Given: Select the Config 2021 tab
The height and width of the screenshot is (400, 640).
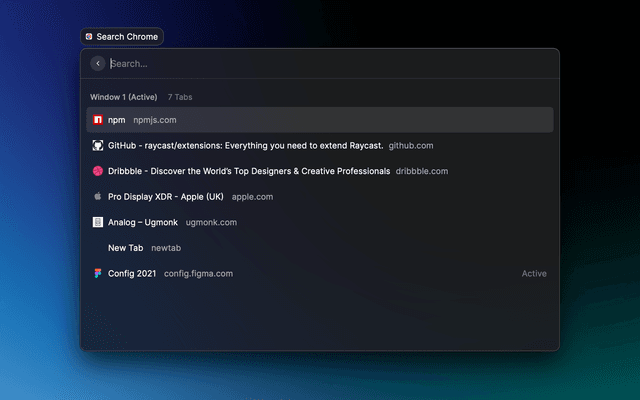Looking at the screenshot, I should (132, 273).
